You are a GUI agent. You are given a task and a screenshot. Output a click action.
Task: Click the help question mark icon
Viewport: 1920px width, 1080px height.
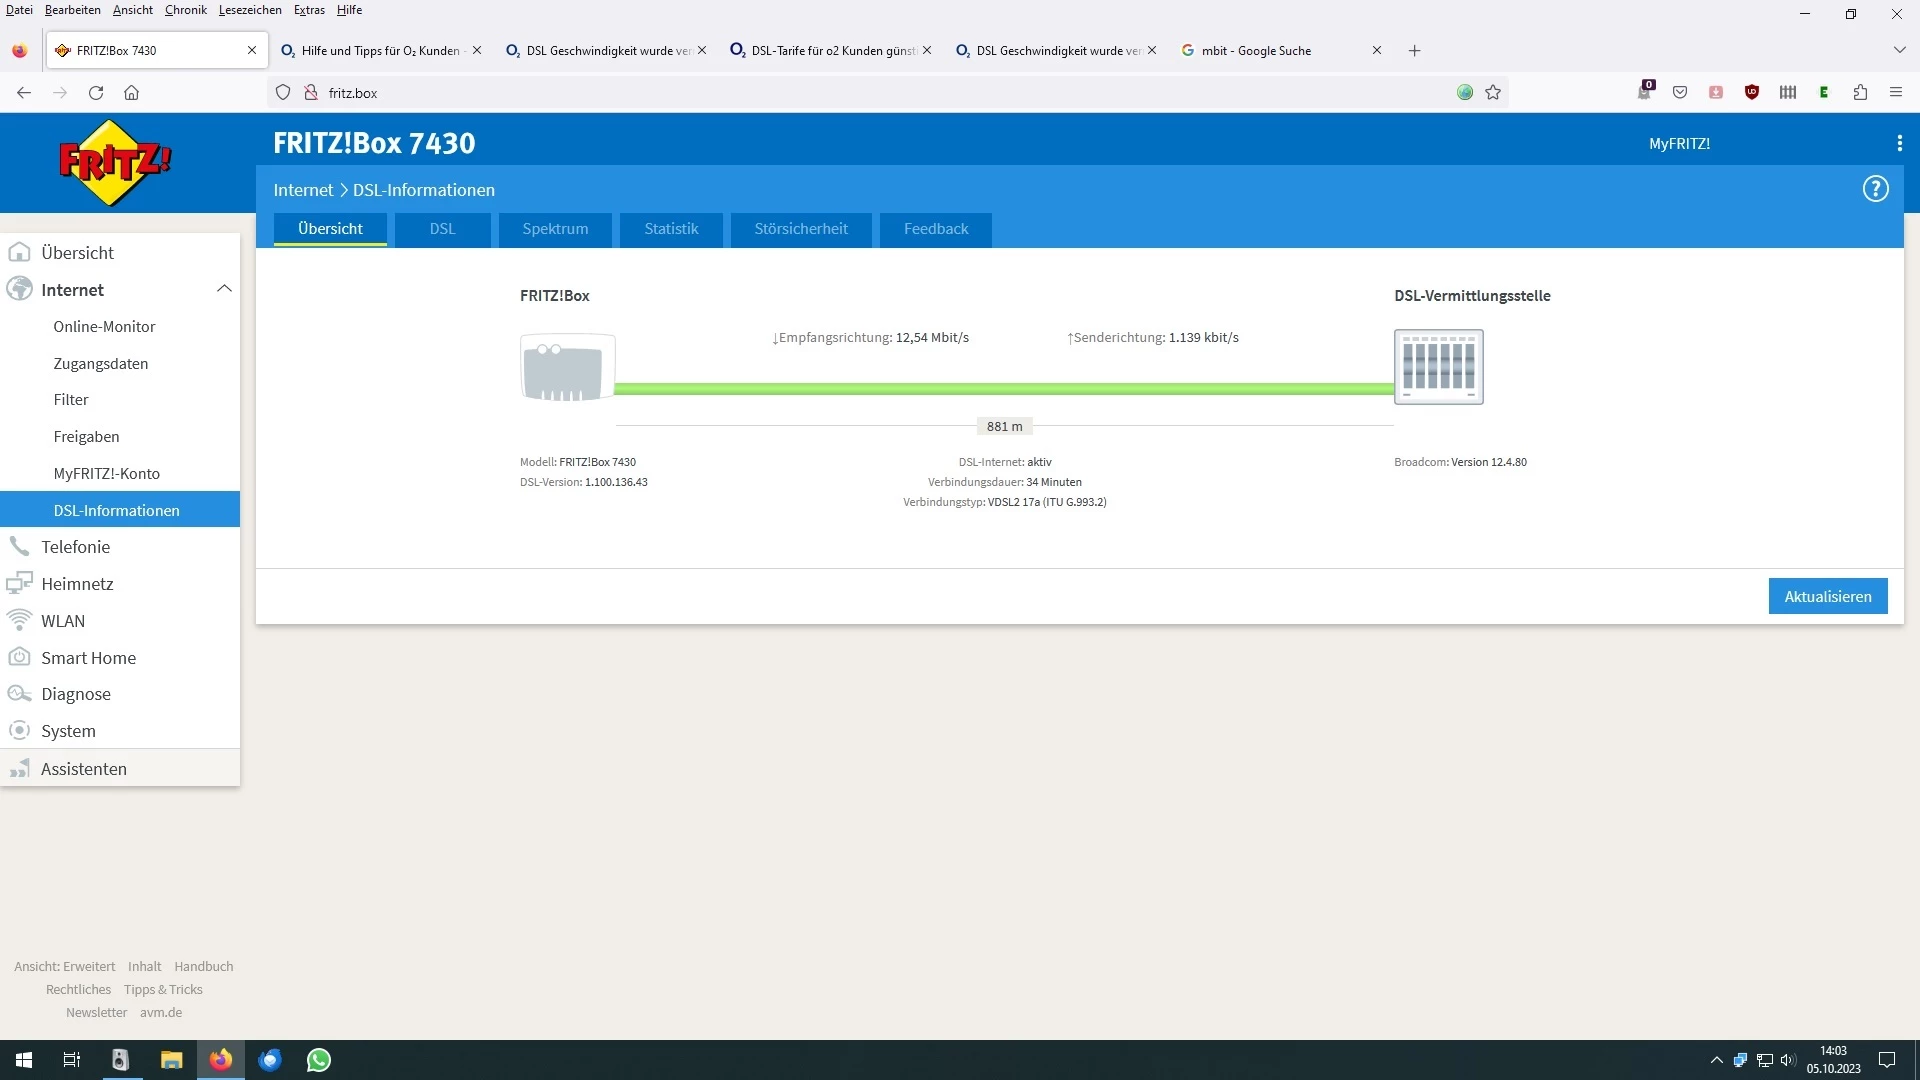click(x=1875, y=189)
